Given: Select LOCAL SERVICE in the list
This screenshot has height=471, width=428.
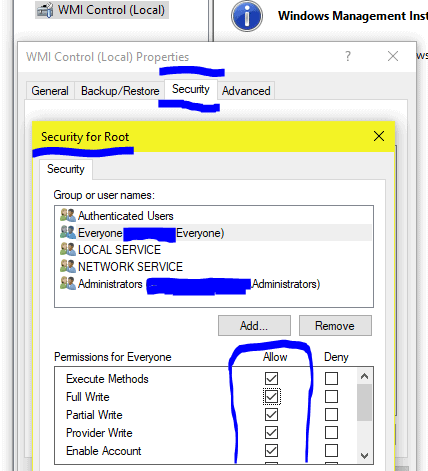Looking at the screenshot, I should tap(213, 250).
